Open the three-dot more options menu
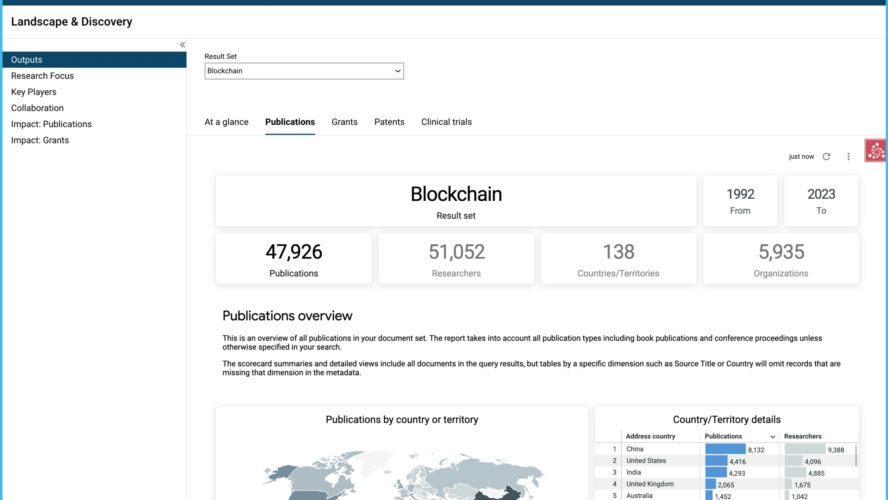 849,157
